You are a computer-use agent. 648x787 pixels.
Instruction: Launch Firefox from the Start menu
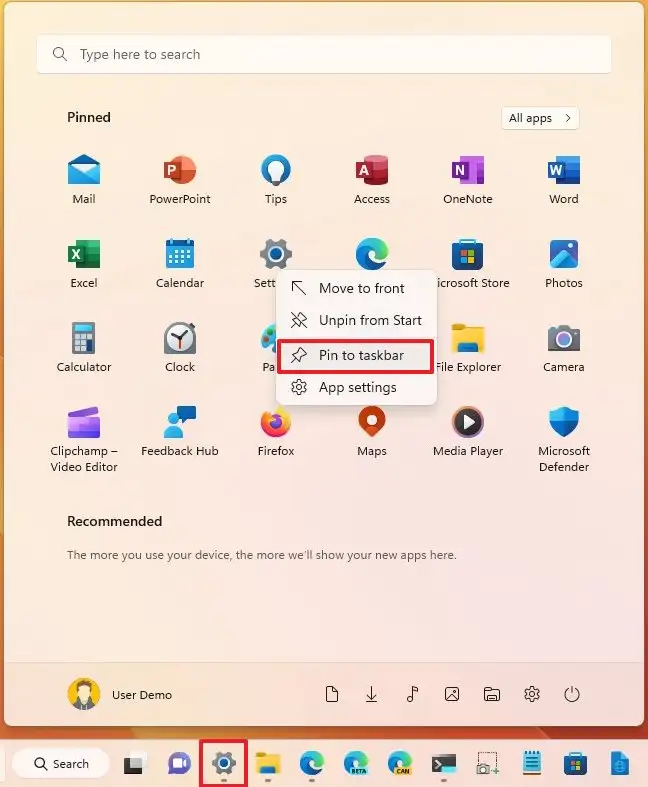(276, 432)
